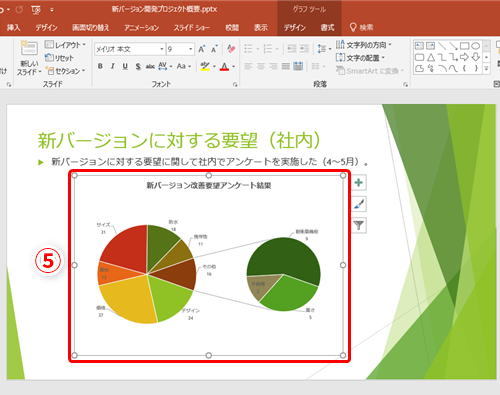Decrease the list indent level
This screenshot has width=500, height=395.
click(x=292, y=49)
